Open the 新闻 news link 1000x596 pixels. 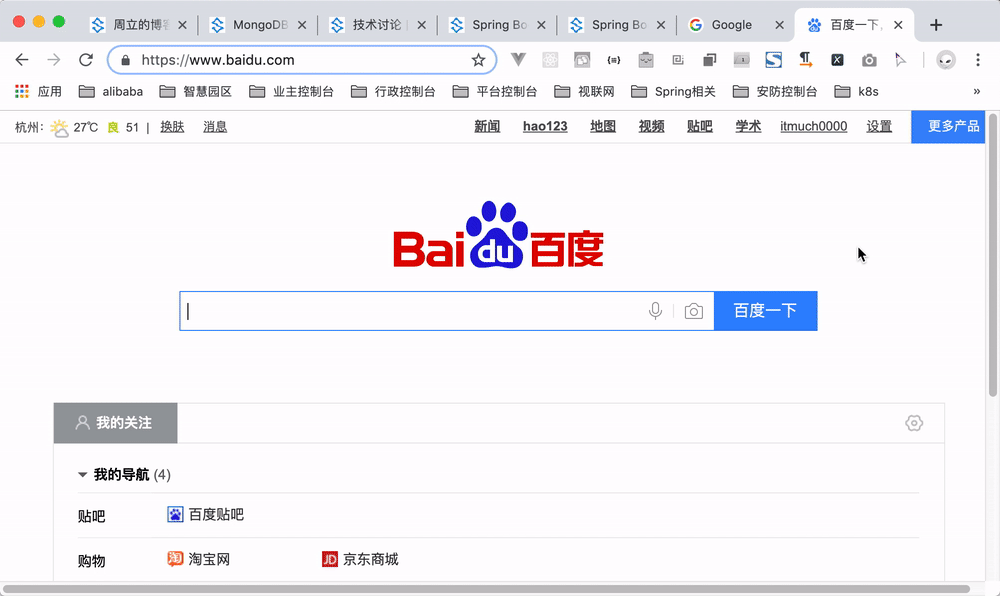pyautogui.click(x=487, y=126)
